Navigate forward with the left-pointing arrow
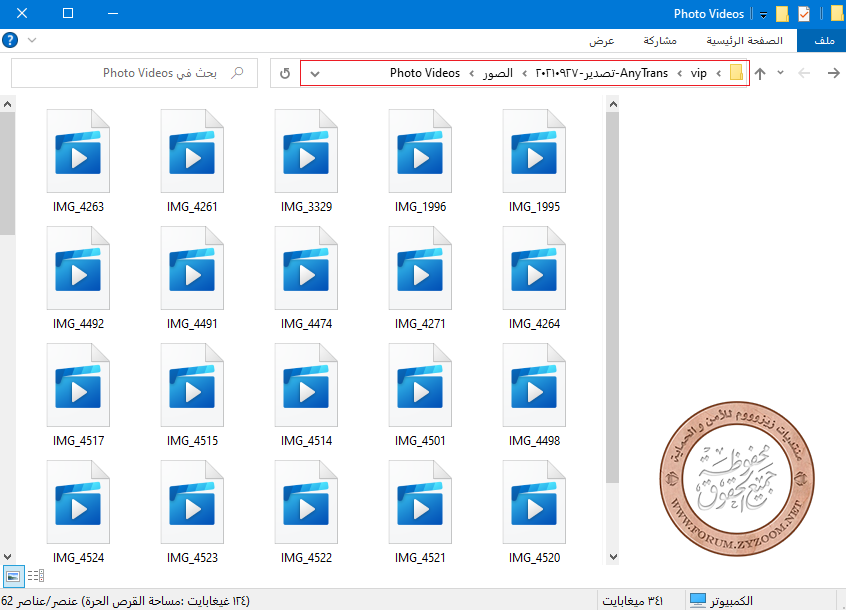This screenshot has width=846, height=610. point(804,73)
